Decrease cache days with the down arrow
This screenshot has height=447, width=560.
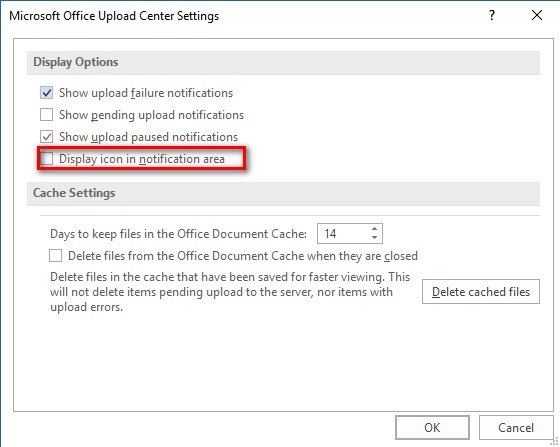pyautogui.click(x=374, y=238)
